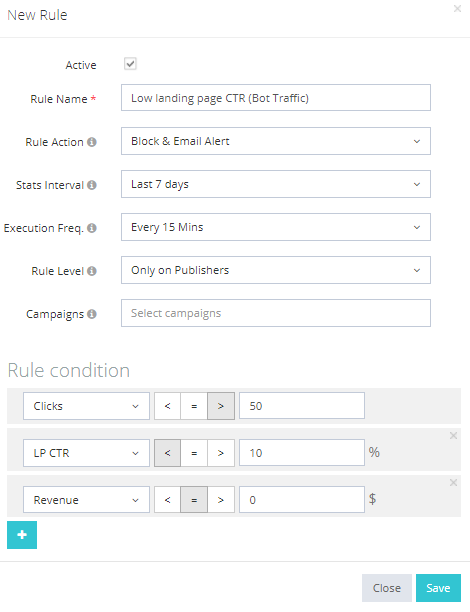Toggle the Active checkbox
Viewport: 470px width, 612px height.
point(130,64)
